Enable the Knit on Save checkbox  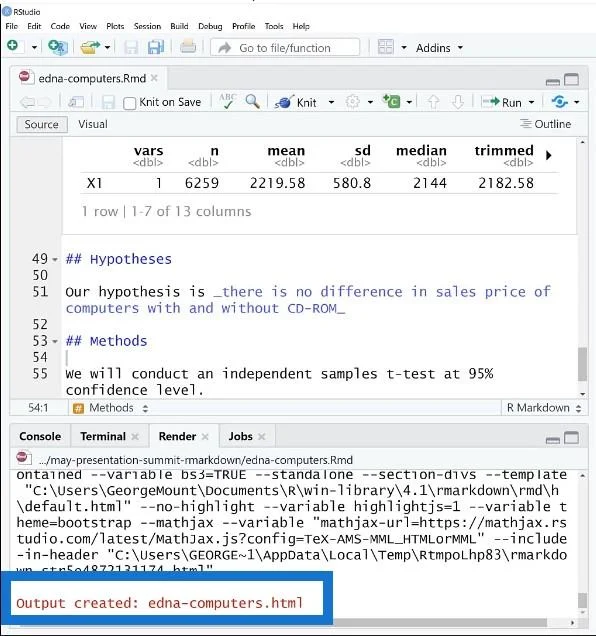click(x=129, y=103)
